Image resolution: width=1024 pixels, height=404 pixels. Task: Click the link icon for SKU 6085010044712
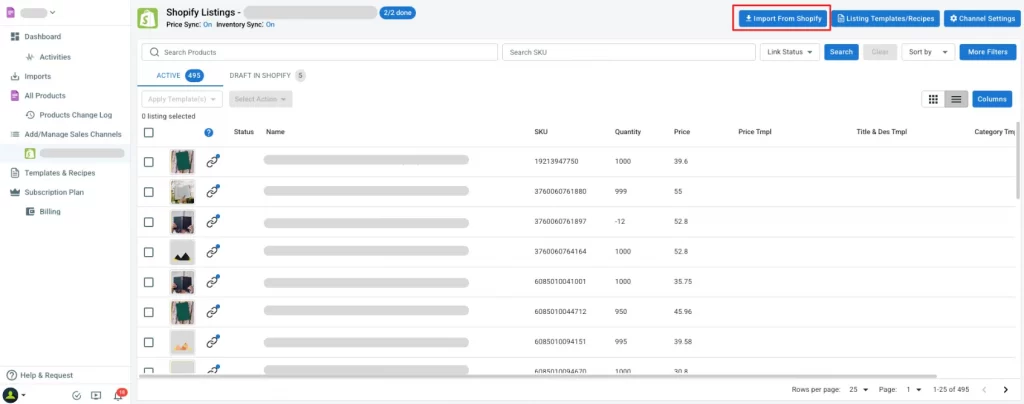212,312
